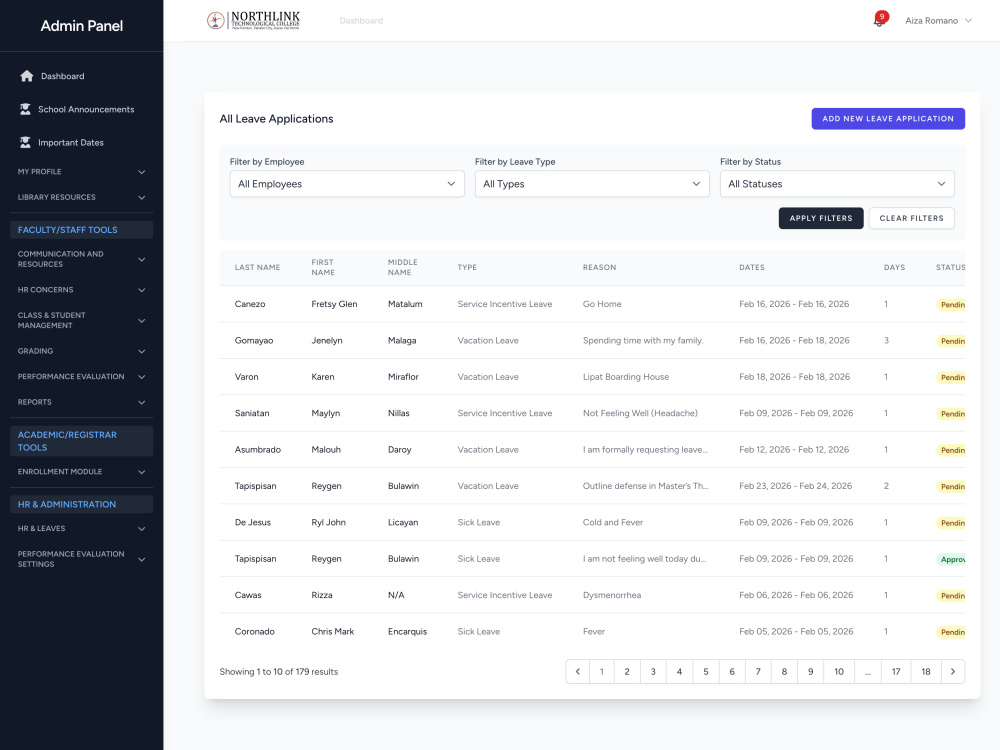Click the Type column header
This screenshot has height=750, width=1000.
pos(467,267)
